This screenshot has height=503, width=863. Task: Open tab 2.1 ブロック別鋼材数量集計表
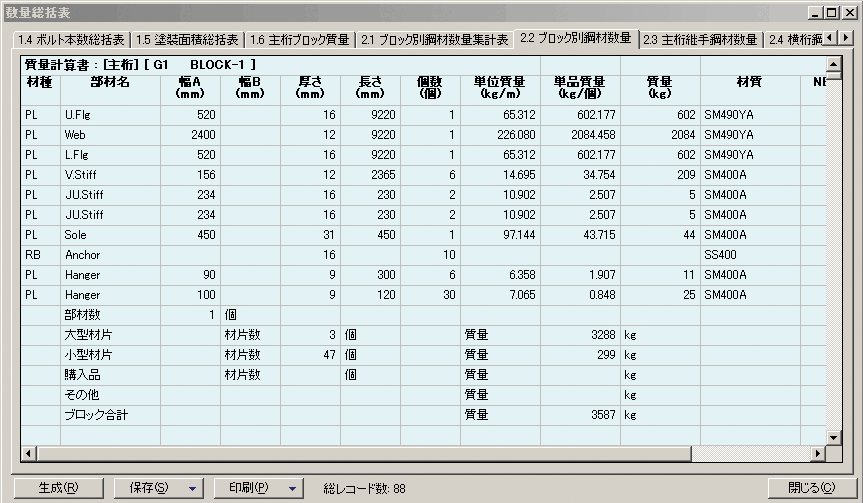point(434,40)
